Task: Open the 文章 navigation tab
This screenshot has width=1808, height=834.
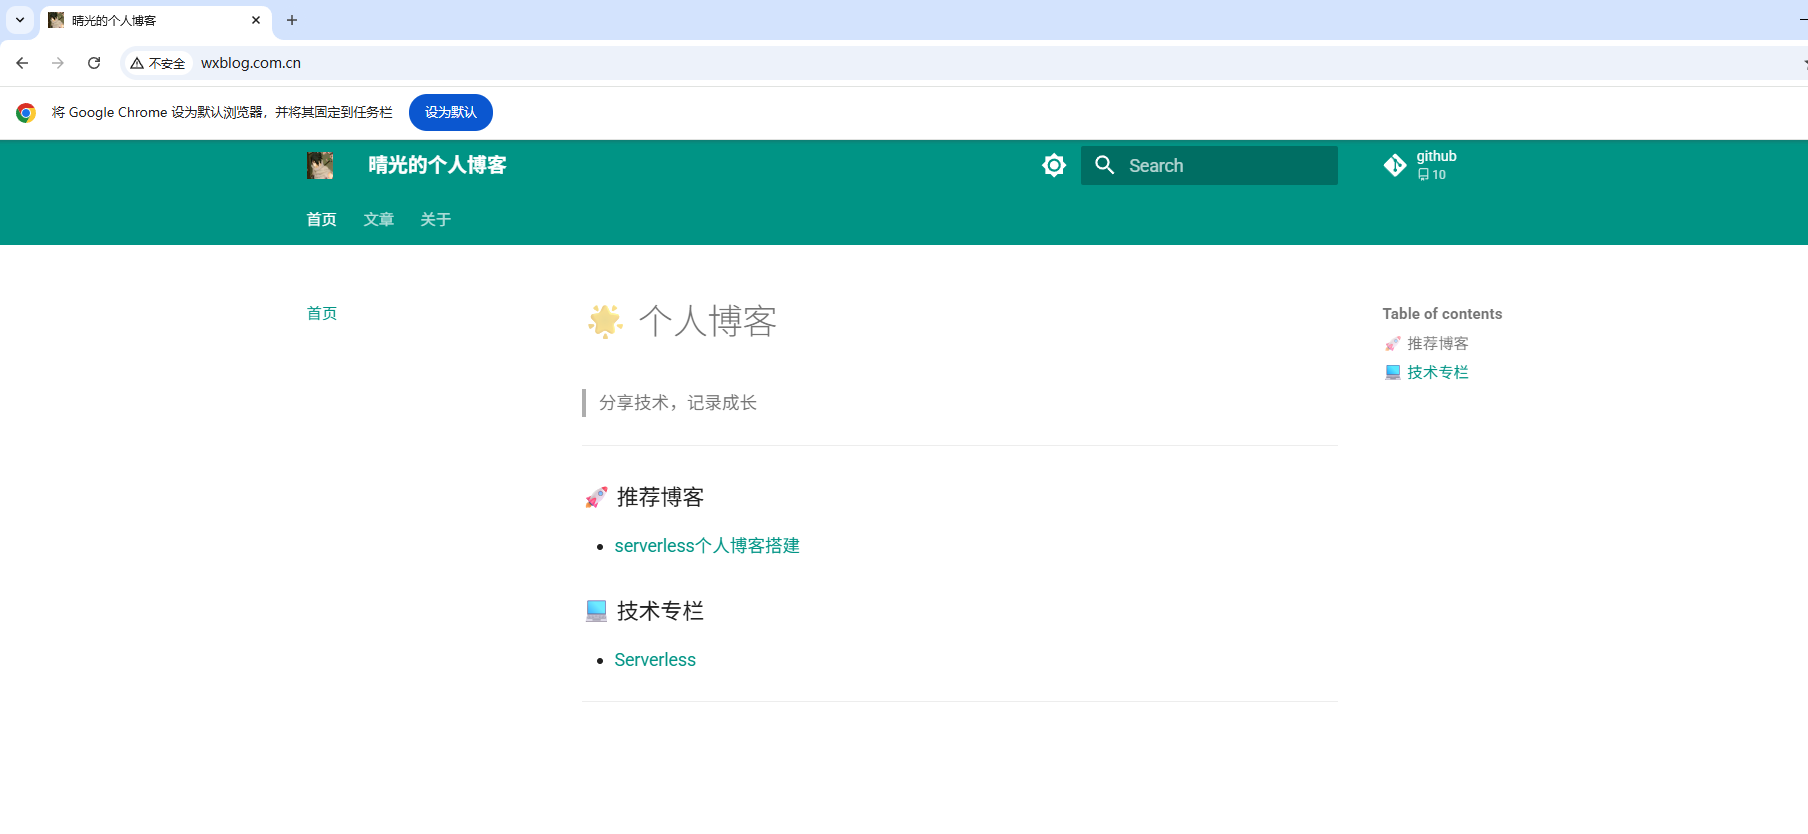Action: (378, 219)
